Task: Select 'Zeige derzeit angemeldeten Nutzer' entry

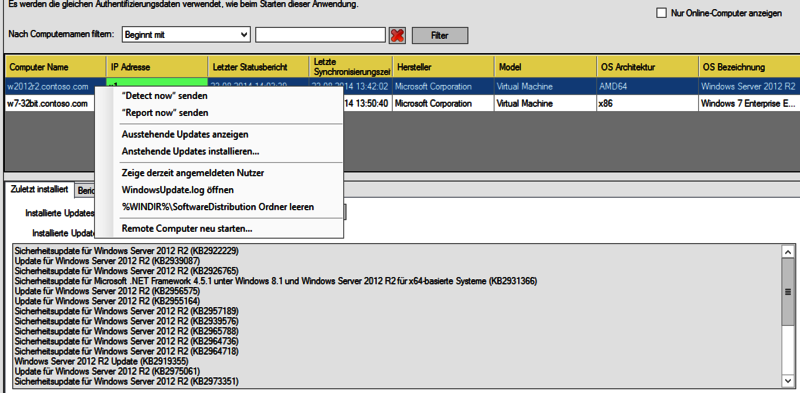Action: [x=193, y=173]
